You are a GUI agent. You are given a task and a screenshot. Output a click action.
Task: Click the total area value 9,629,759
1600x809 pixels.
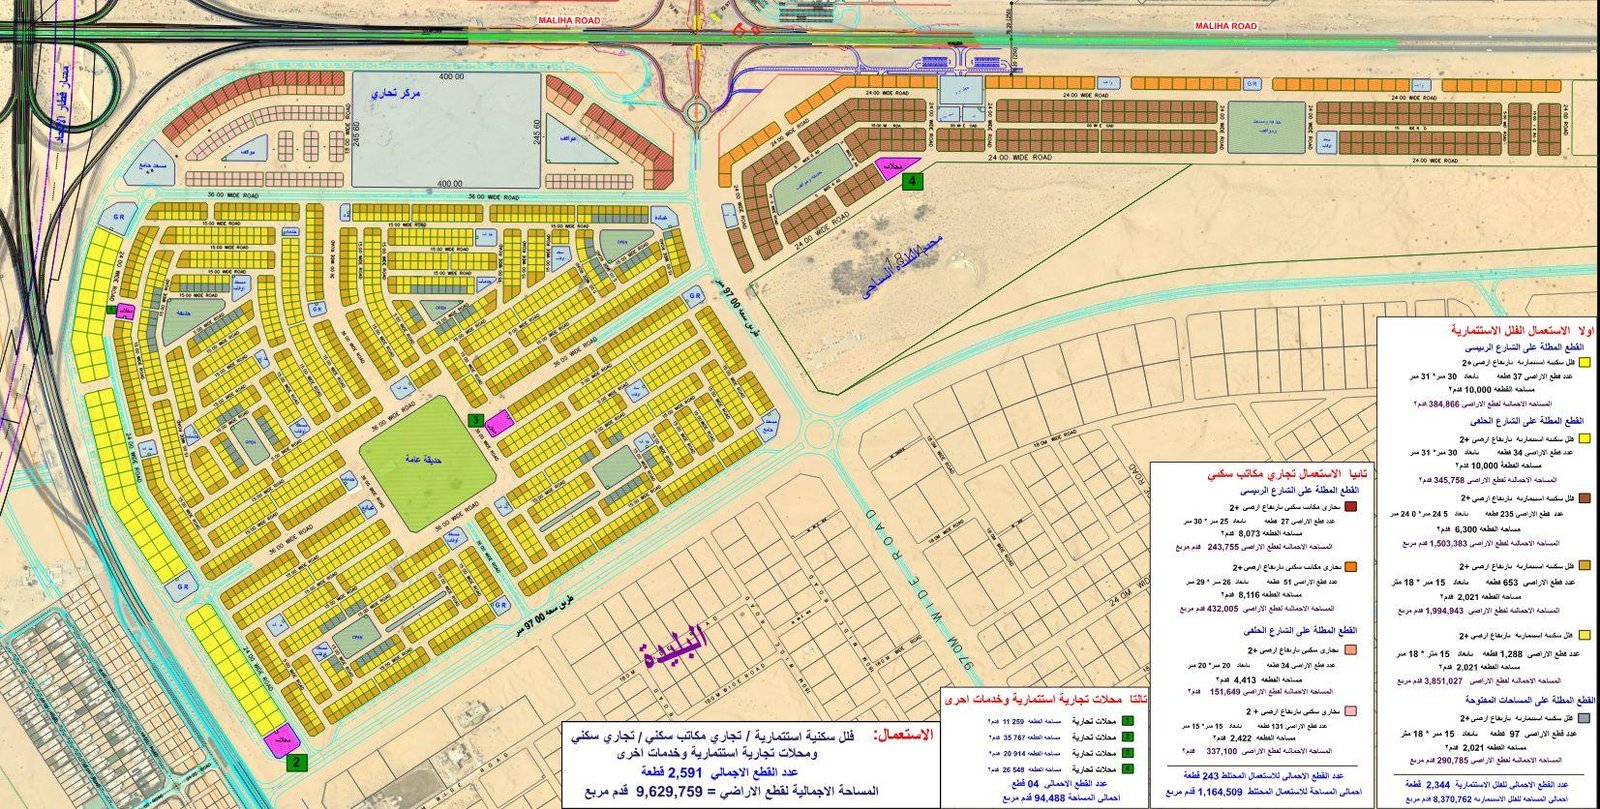pyautogui.click(x=670, y=791)
